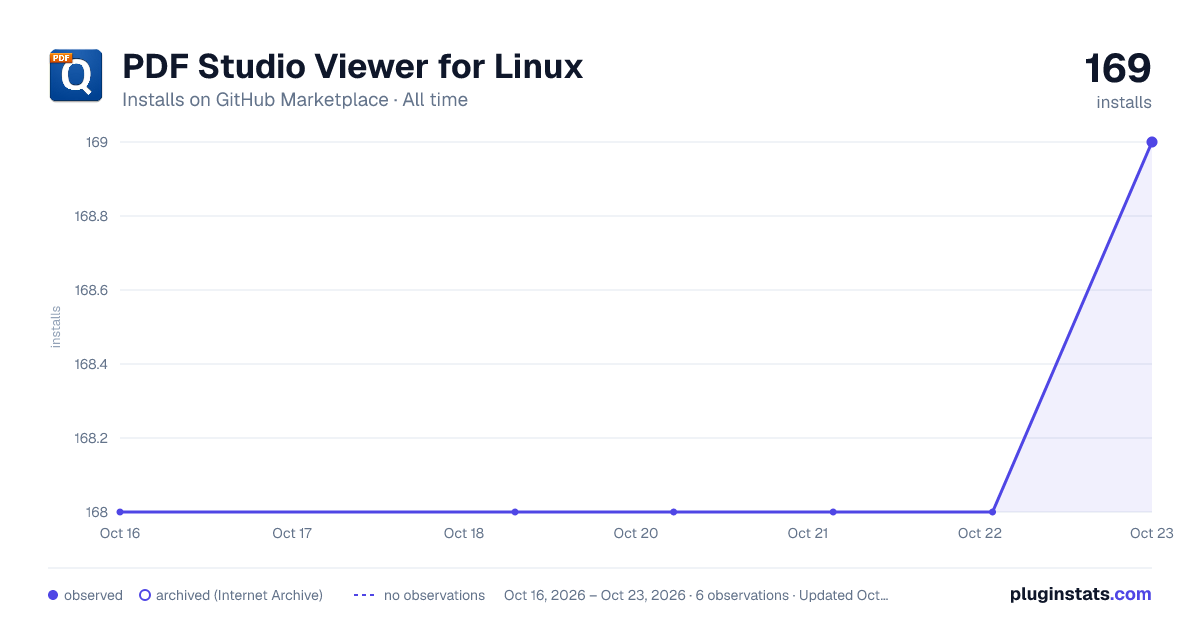Click the 'Oct 16, 2026 – Oct 23, 2026' date range text

(595, 595)
